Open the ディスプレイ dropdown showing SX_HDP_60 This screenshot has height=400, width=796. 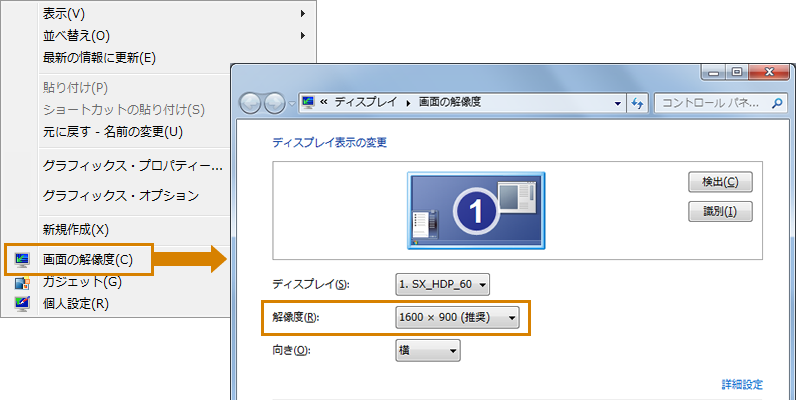click(x=443, y=284)
